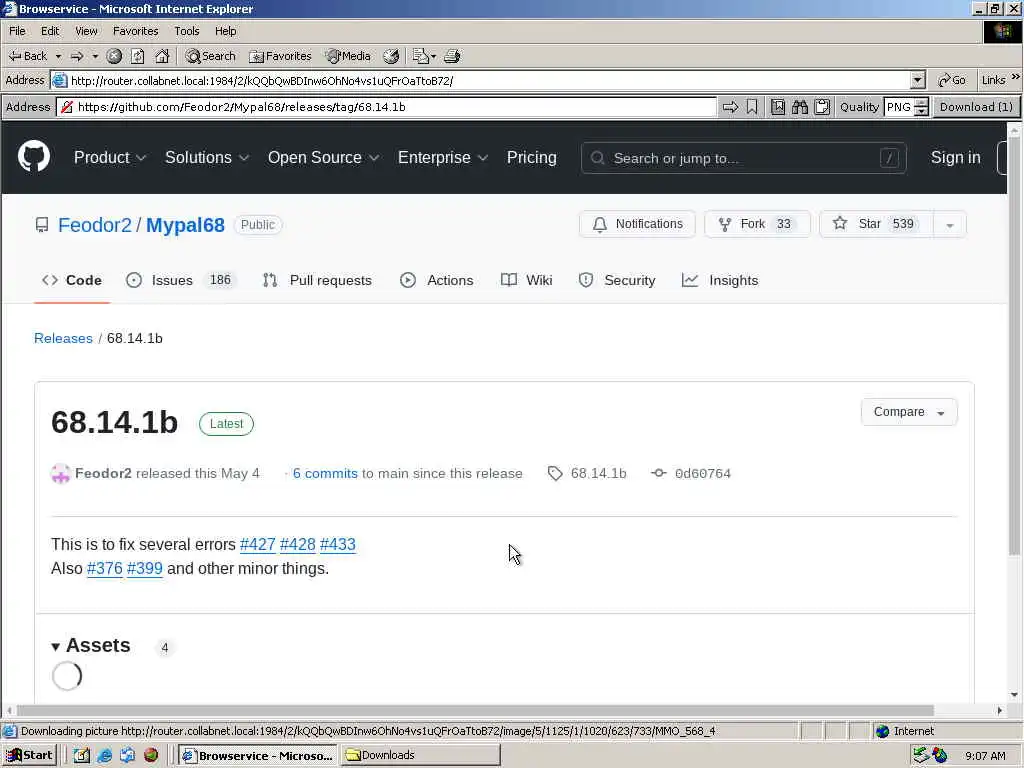Image resolution: width=1024 pixels, height=768 pixels.
Task: Open the 6 commits link
Action: pos(325,473)
